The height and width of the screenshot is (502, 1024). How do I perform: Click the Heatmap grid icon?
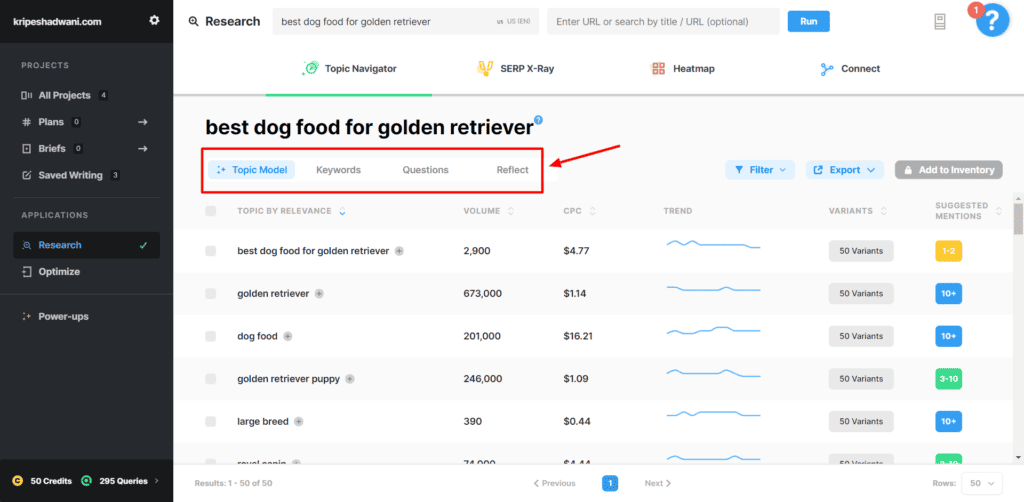658,69
